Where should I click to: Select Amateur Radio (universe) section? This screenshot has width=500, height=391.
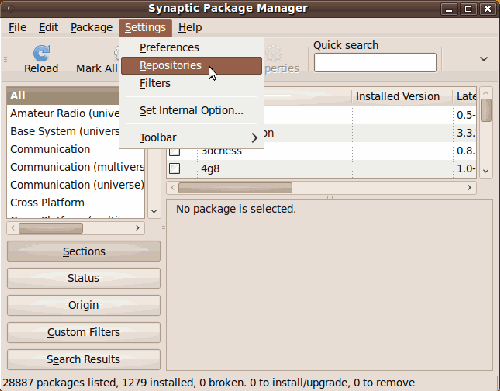pos(63,113)
